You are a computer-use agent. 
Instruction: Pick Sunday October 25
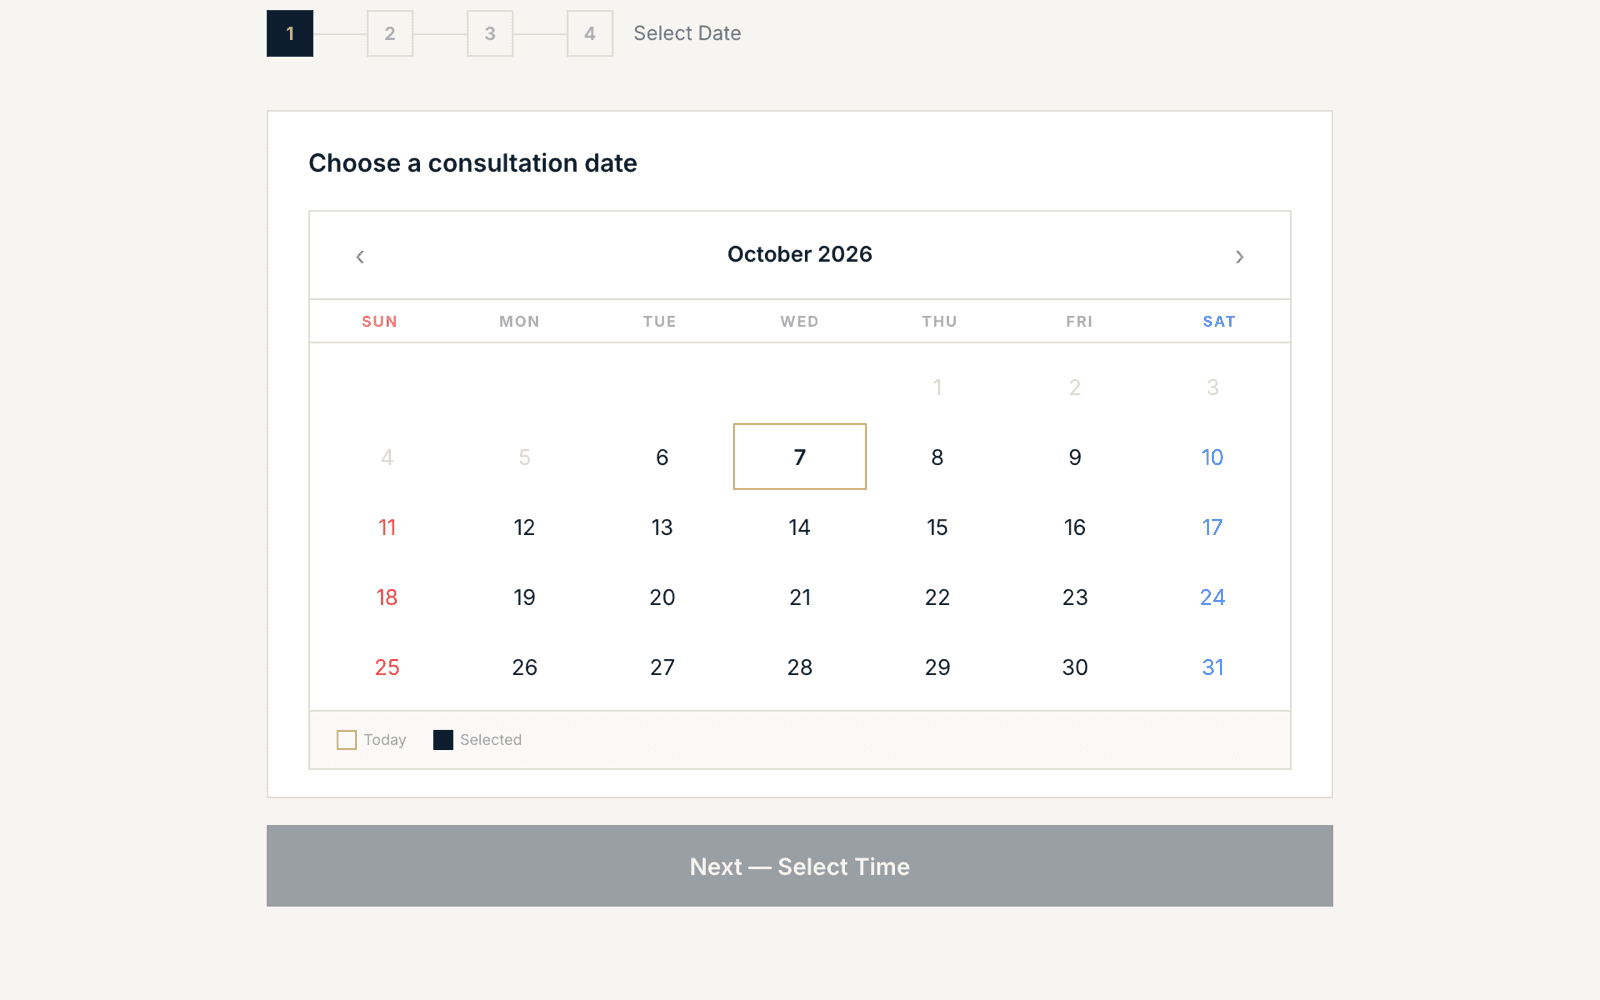tap(387, 667)
